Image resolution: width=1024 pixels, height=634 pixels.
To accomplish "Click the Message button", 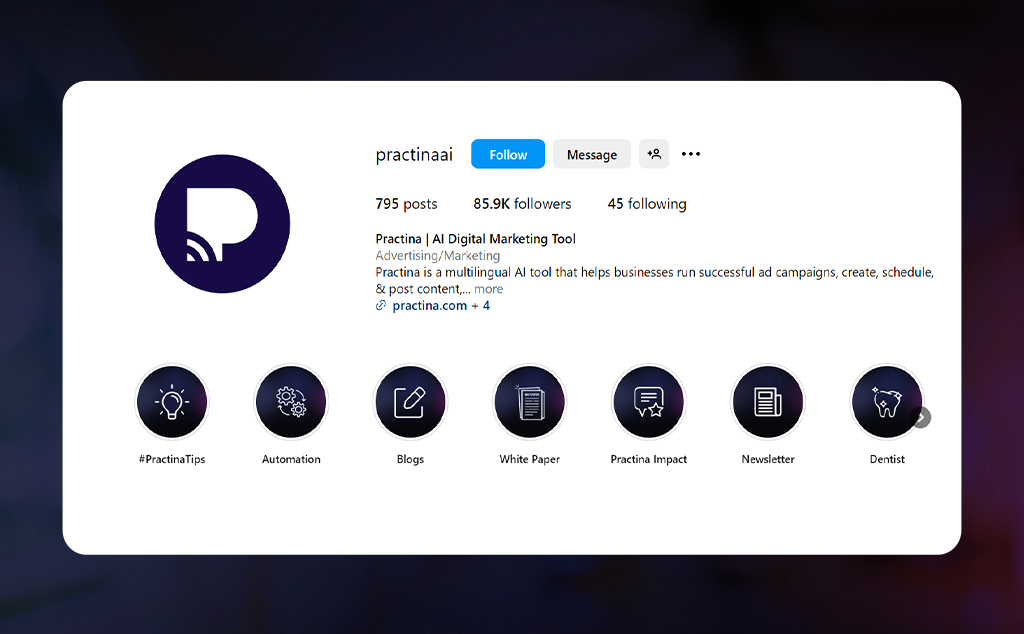I will [x=592, y=154].
